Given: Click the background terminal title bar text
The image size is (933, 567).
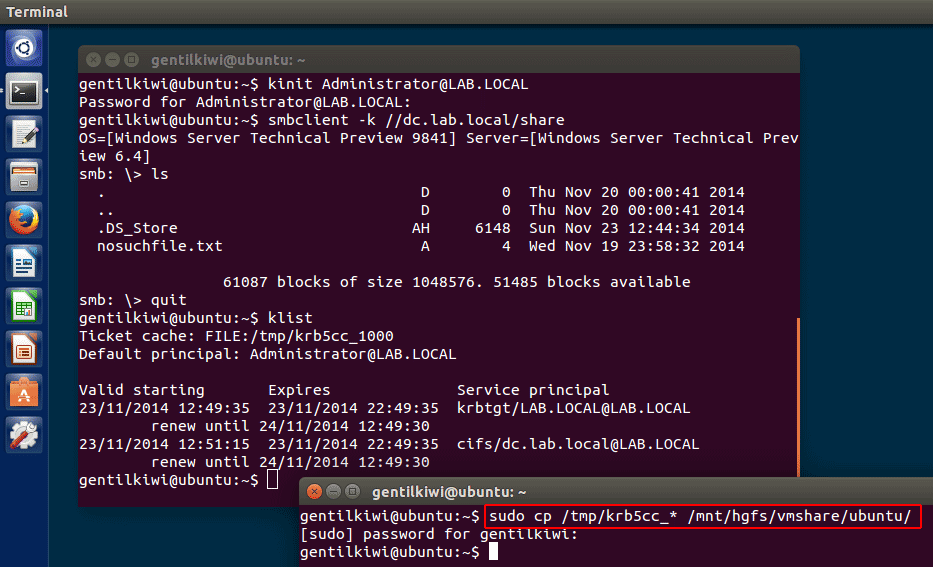Looking at the screenshot, I should click(228, 60).
